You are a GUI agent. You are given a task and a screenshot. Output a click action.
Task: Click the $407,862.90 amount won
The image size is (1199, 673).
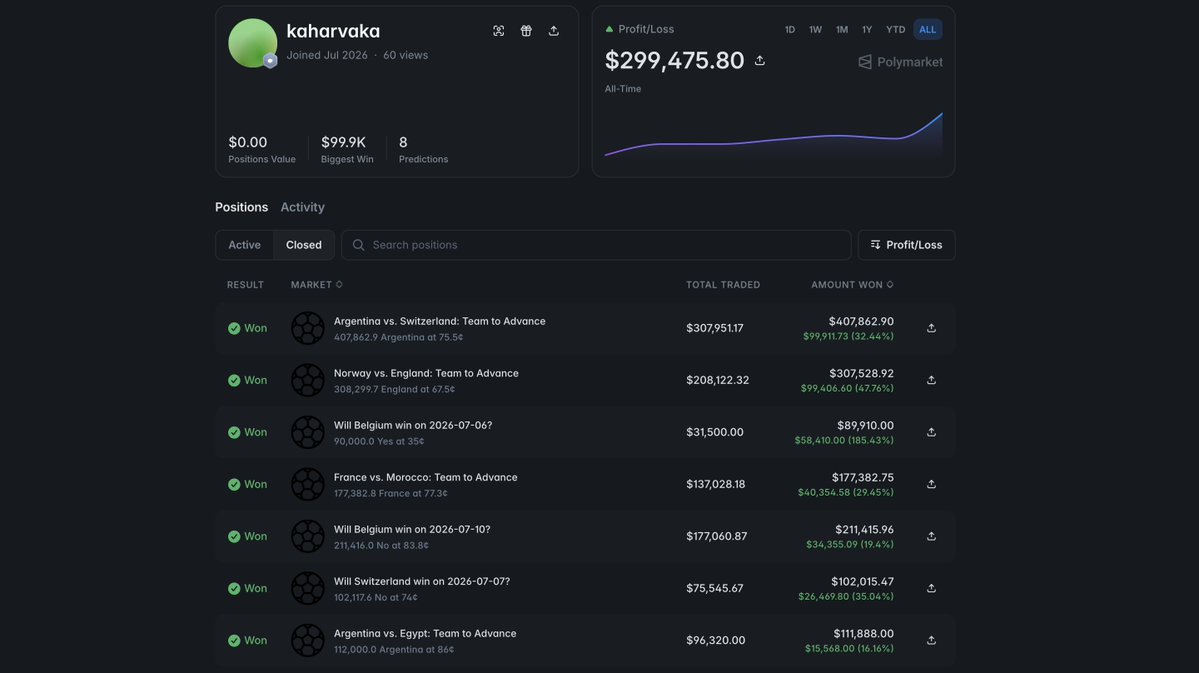861,321
